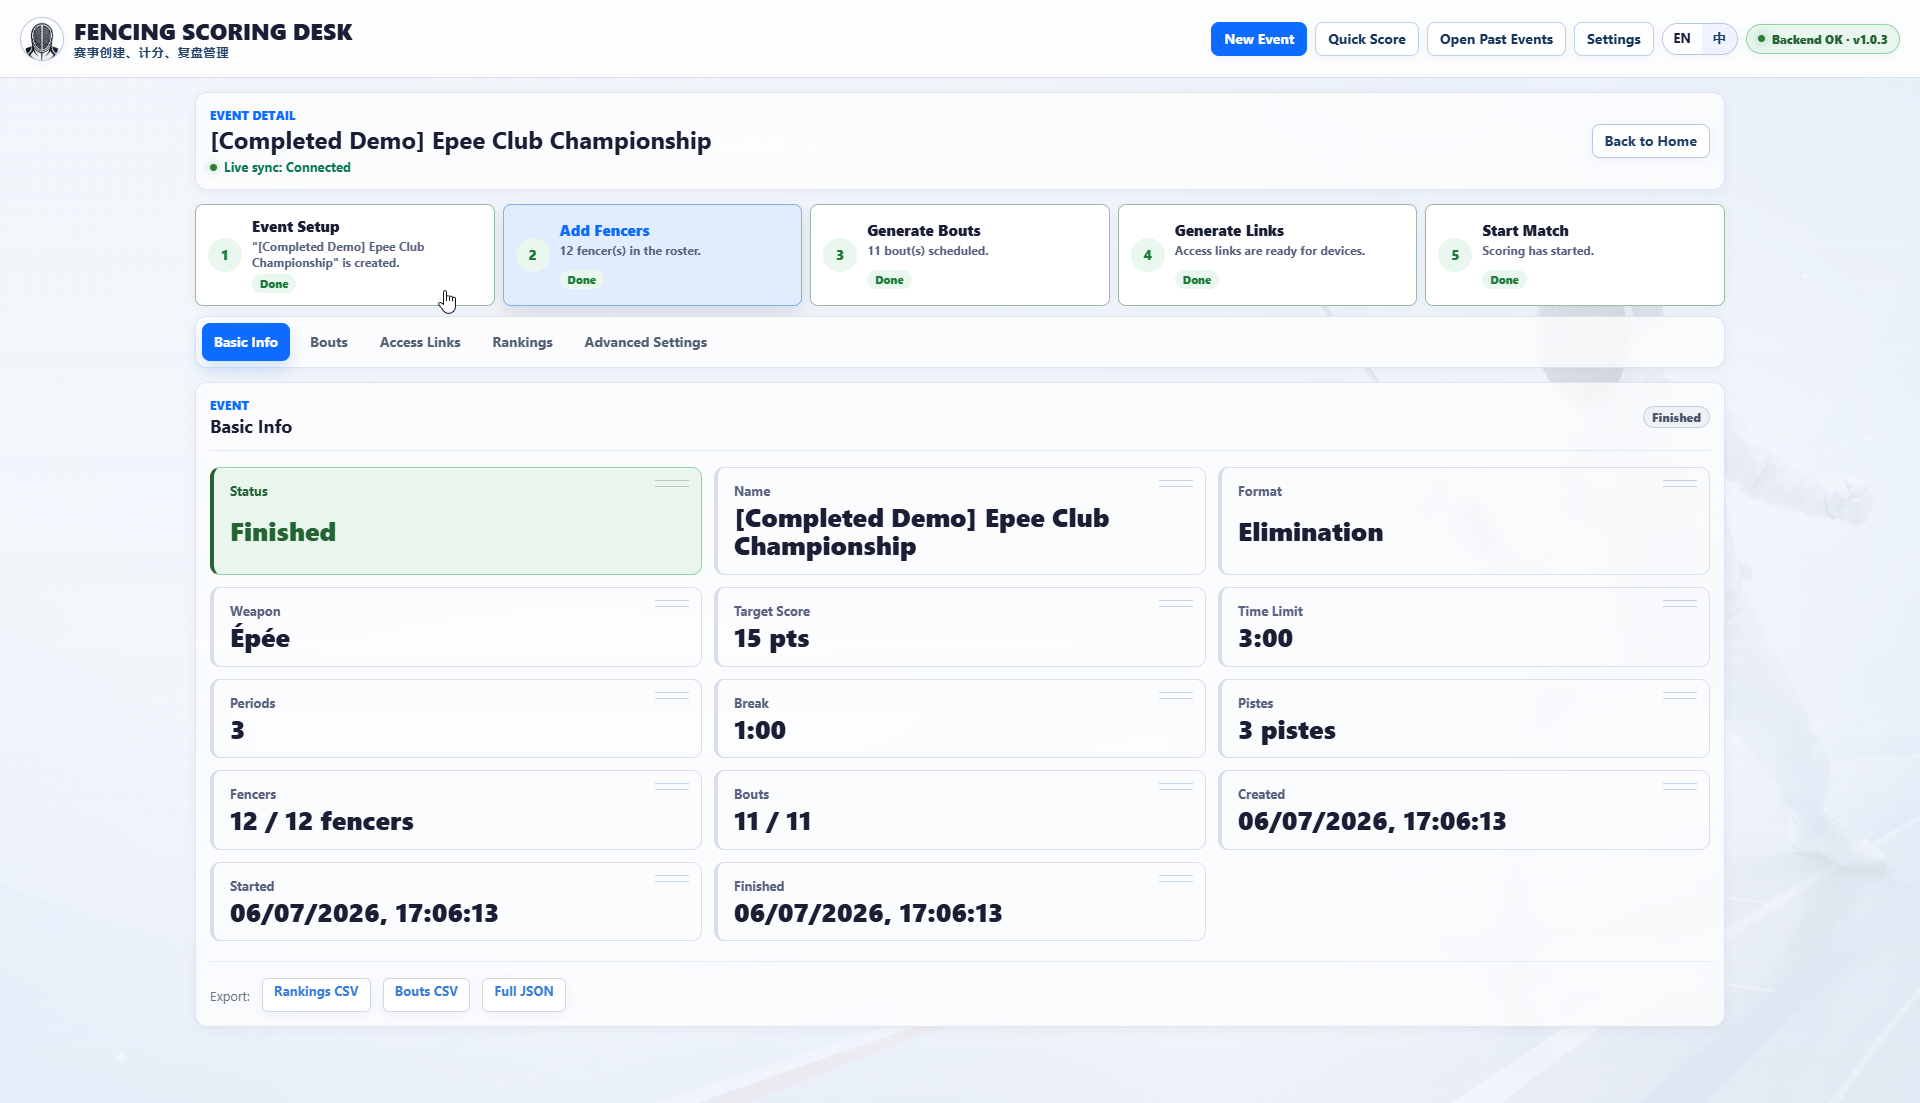Click the Status card drag handle

pyautogui.click(x=672, y=483)
